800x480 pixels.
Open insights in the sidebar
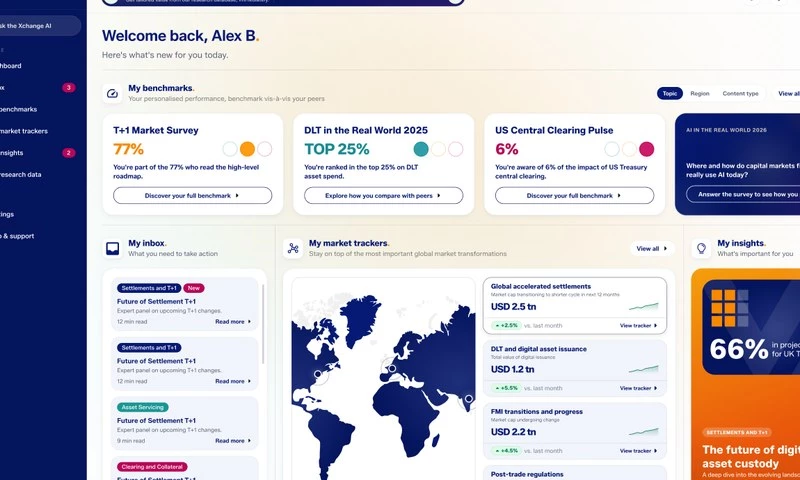click(x=12, y=153)
